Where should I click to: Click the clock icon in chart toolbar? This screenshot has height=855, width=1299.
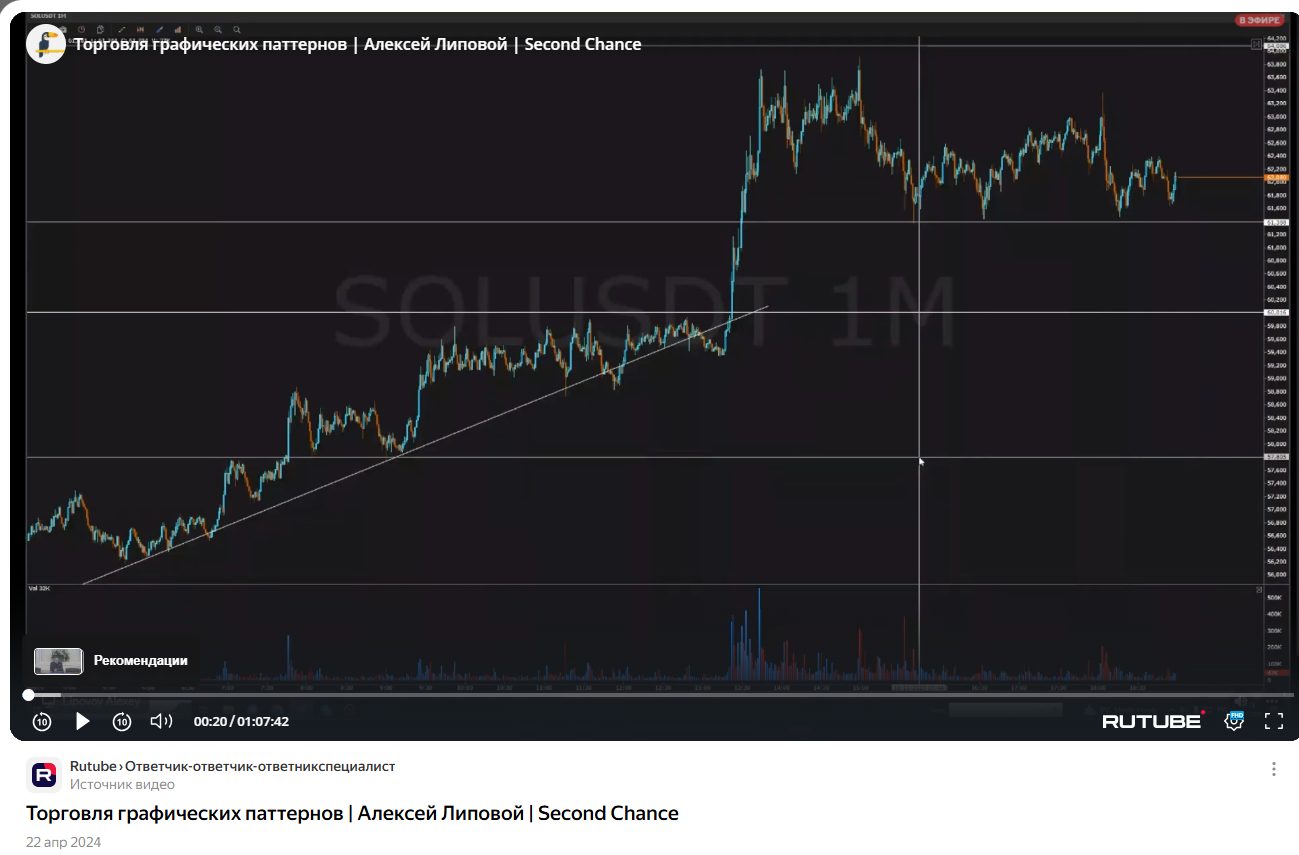[82, 31]
